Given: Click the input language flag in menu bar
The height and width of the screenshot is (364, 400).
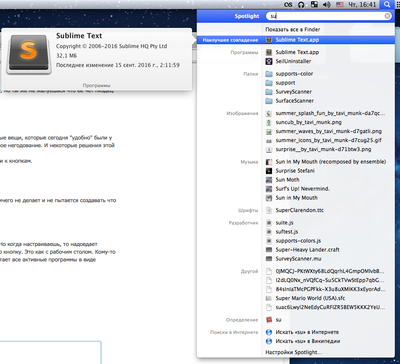Looking at the screenshot, I should 340,5.
